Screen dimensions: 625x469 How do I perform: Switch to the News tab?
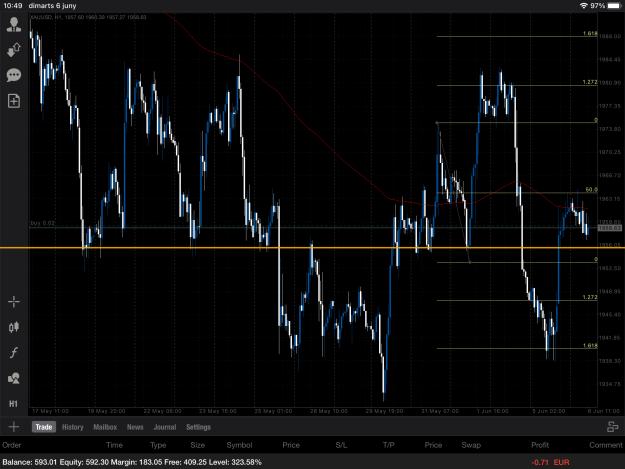tap(135, 427)
